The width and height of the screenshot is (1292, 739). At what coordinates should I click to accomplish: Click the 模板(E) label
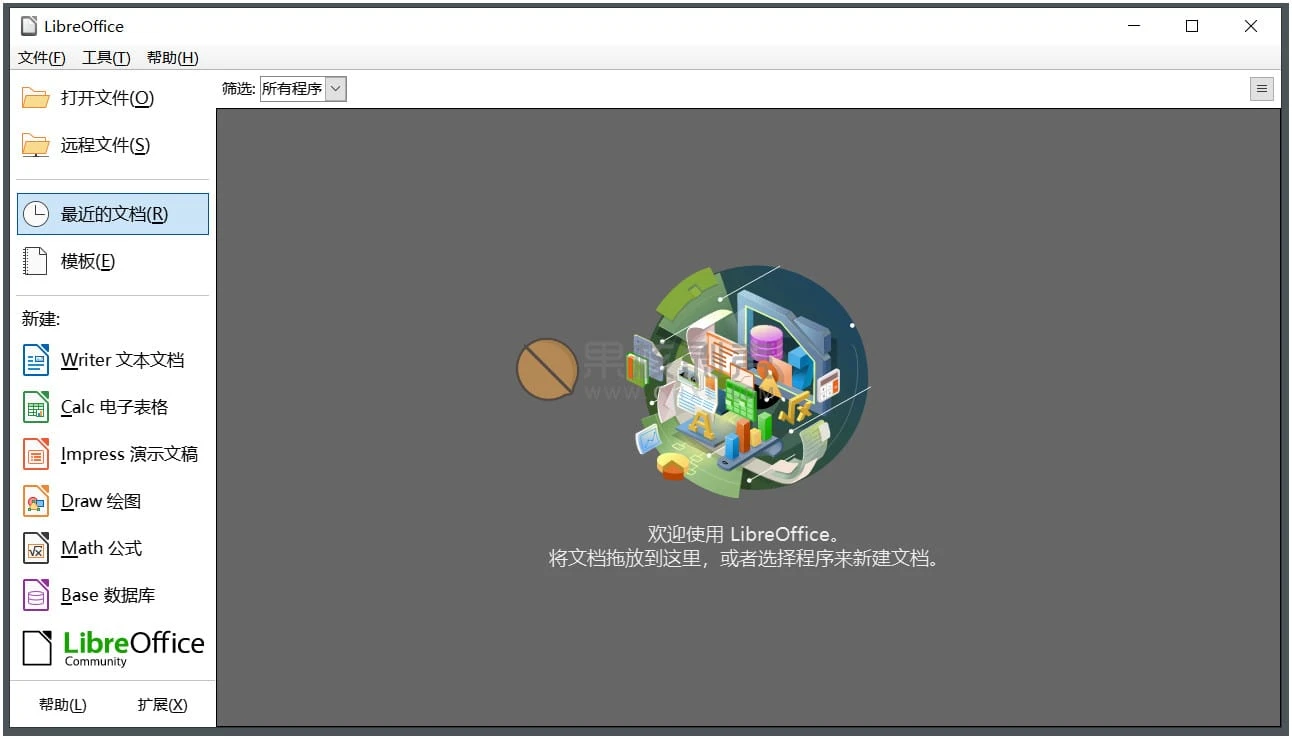coord(88,261)
